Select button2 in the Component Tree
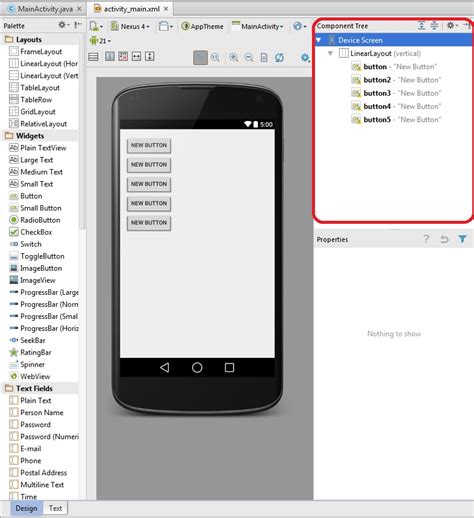Screen dimensions: 474x518 tap(396, 80)
